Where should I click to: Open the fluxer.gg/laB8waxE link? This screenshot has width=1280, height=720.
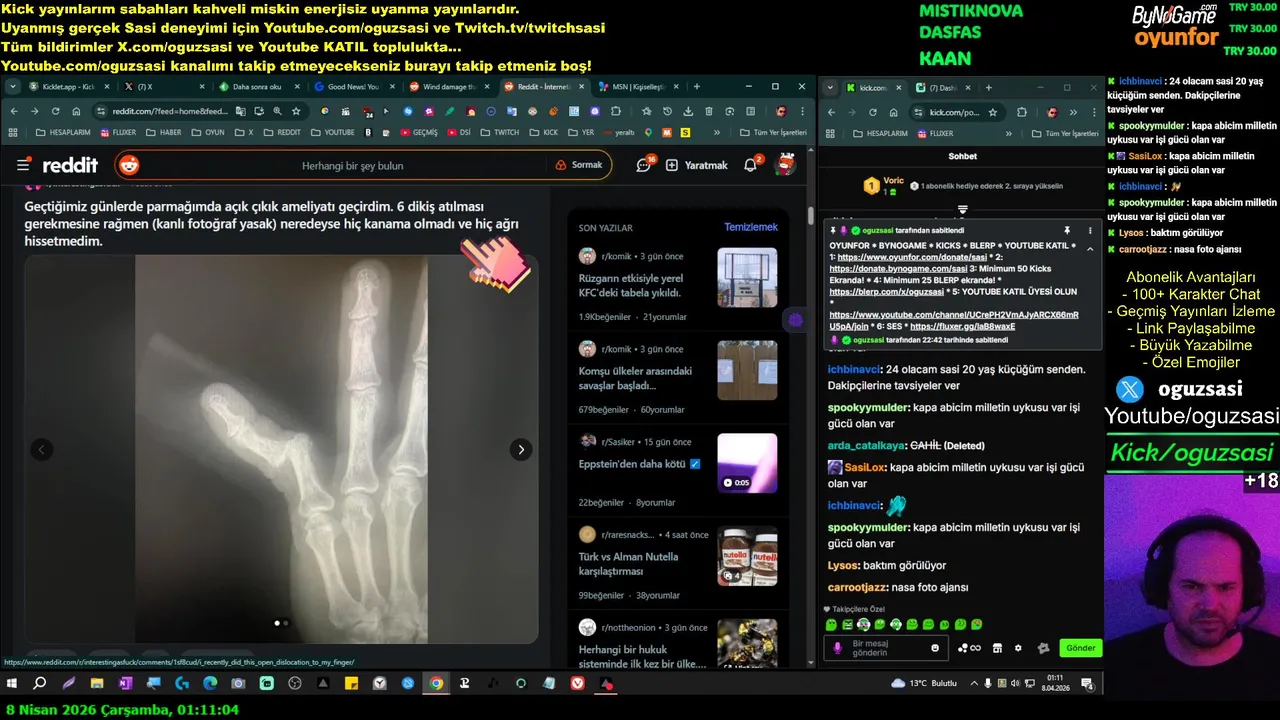tap(963, 327)
